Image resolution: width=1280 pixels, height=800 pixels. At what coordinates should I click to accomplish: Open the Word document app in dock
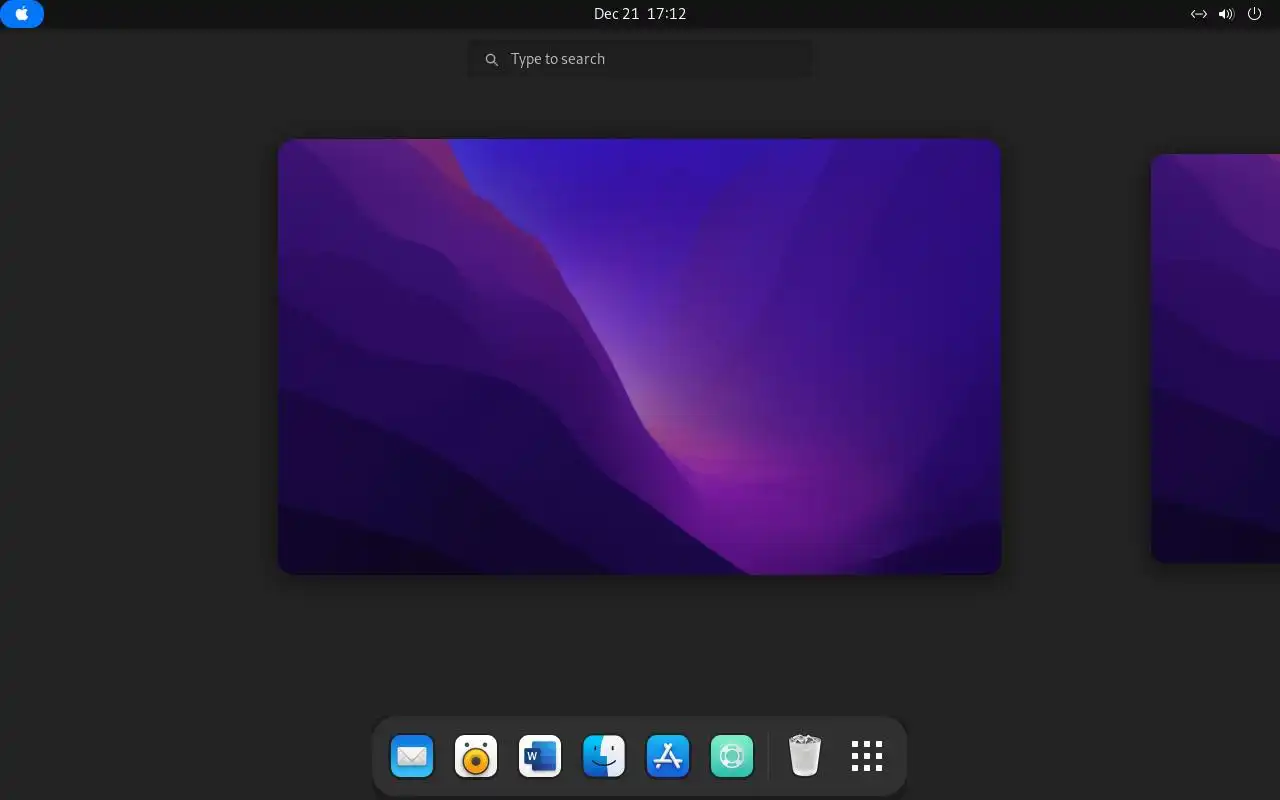click(540, 756)
